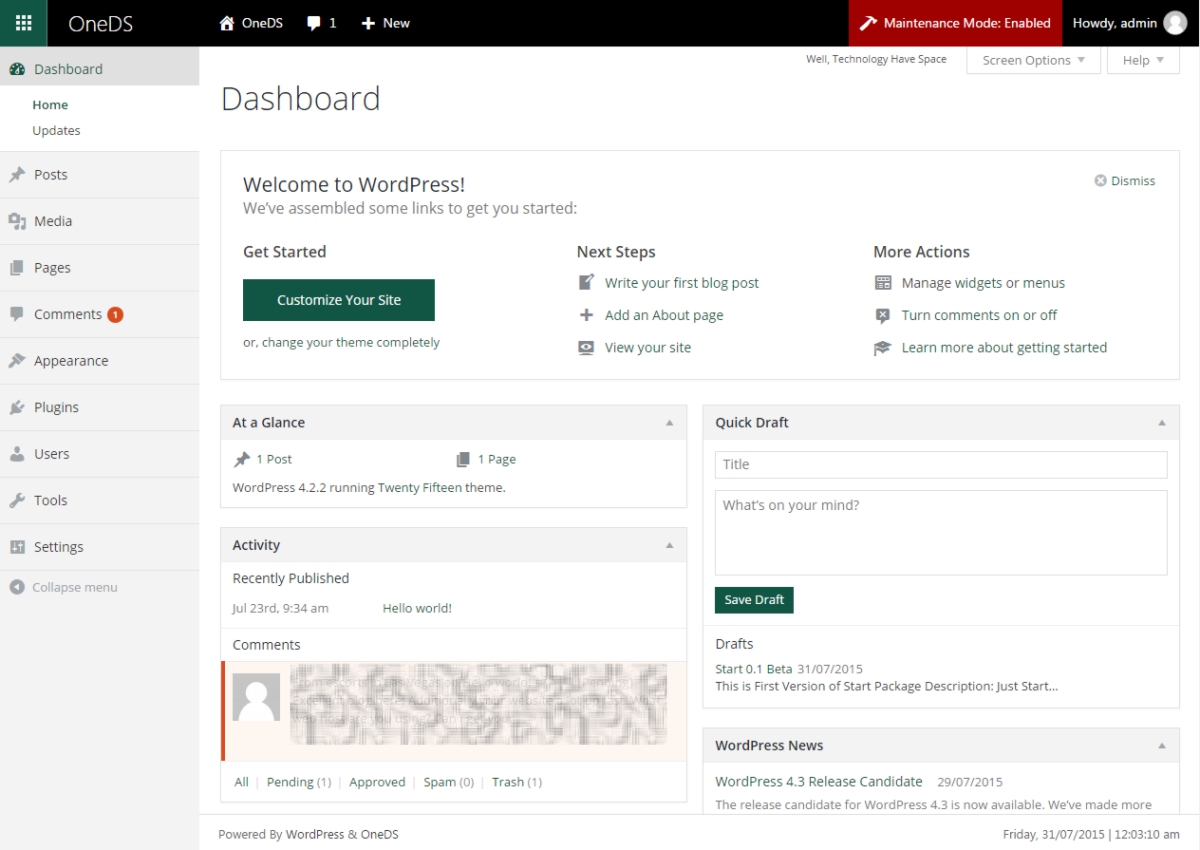The image size is (1200, 850).
Task: Collapse the sidebar menu
Action: [x=64, y=588]
